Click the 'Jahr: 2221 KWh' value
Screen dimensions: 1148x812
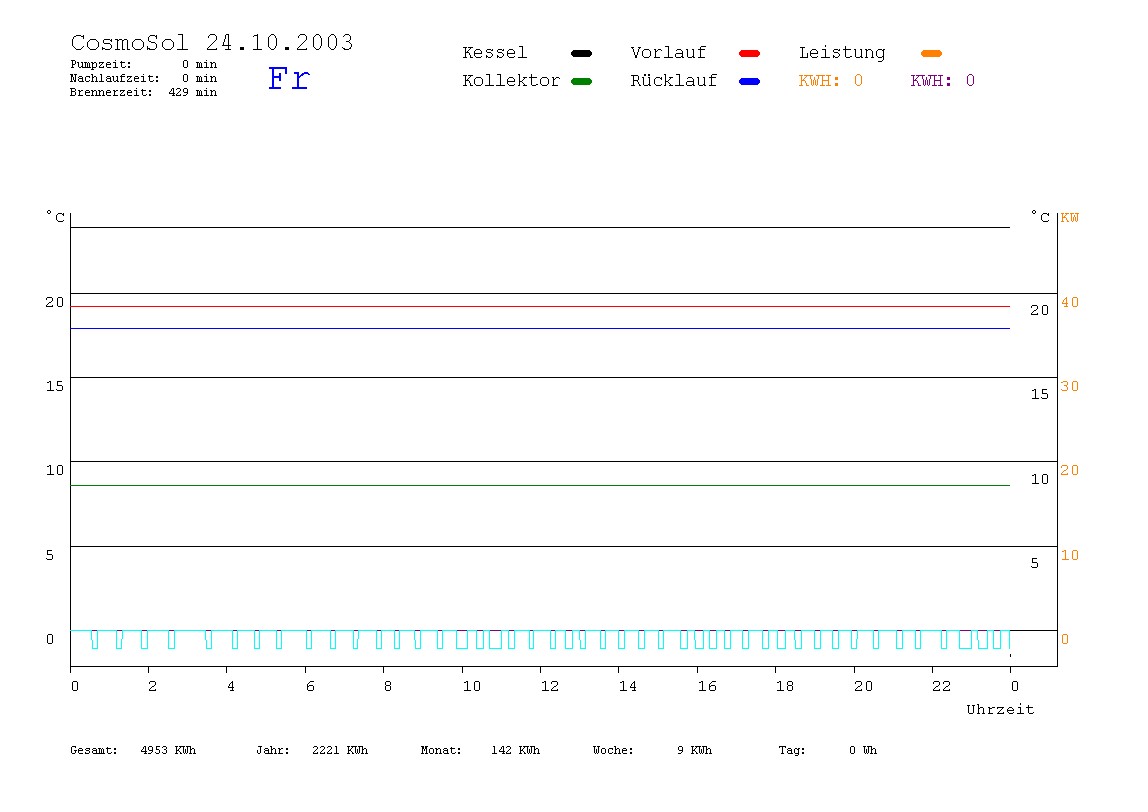[312, 750]
